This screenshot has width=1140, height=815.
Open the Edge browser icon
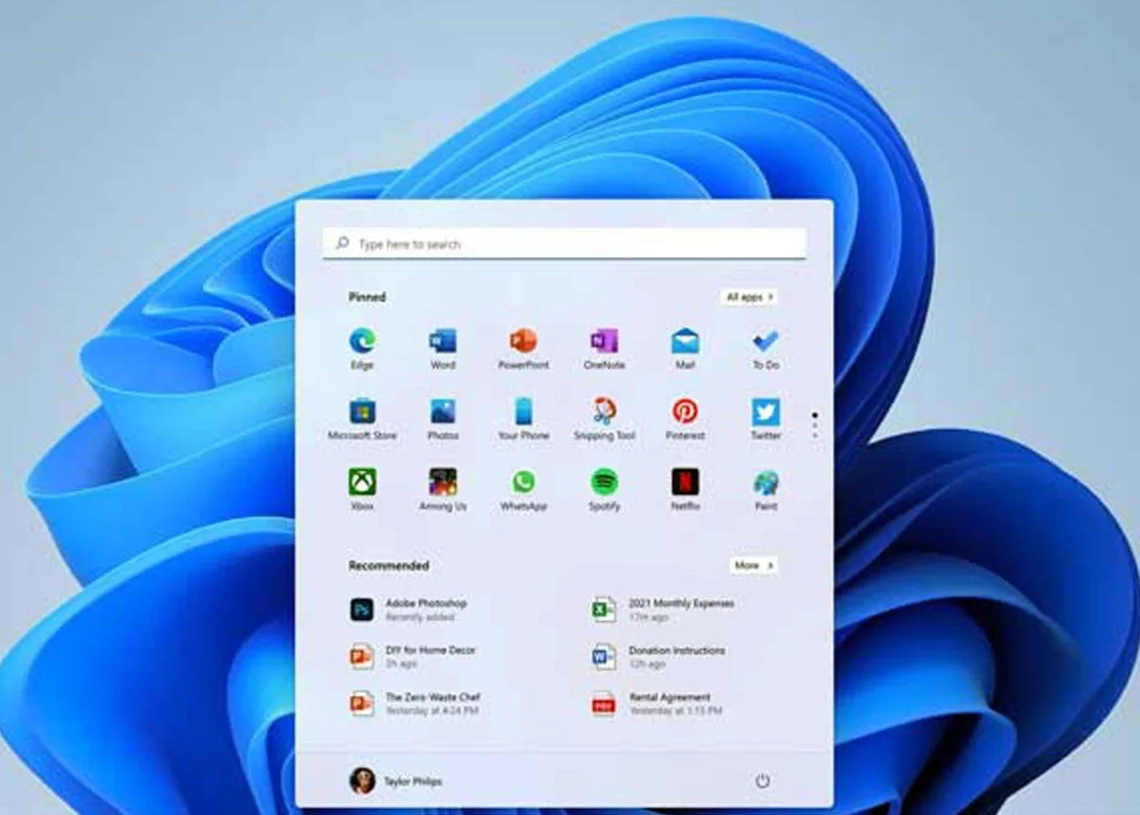click(362, 341)
